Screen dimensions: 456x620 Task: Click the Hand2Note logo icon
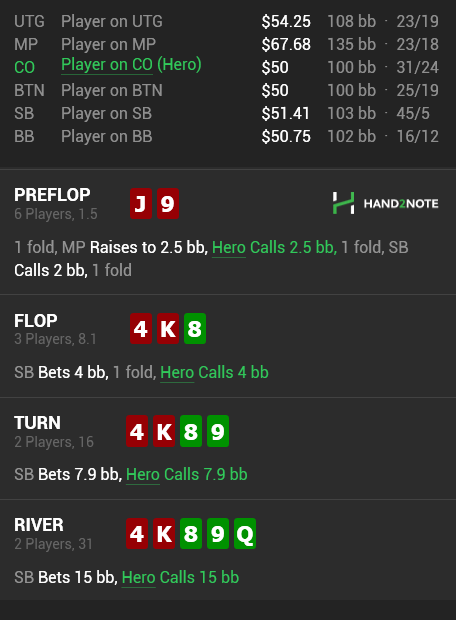click(343, 203)
